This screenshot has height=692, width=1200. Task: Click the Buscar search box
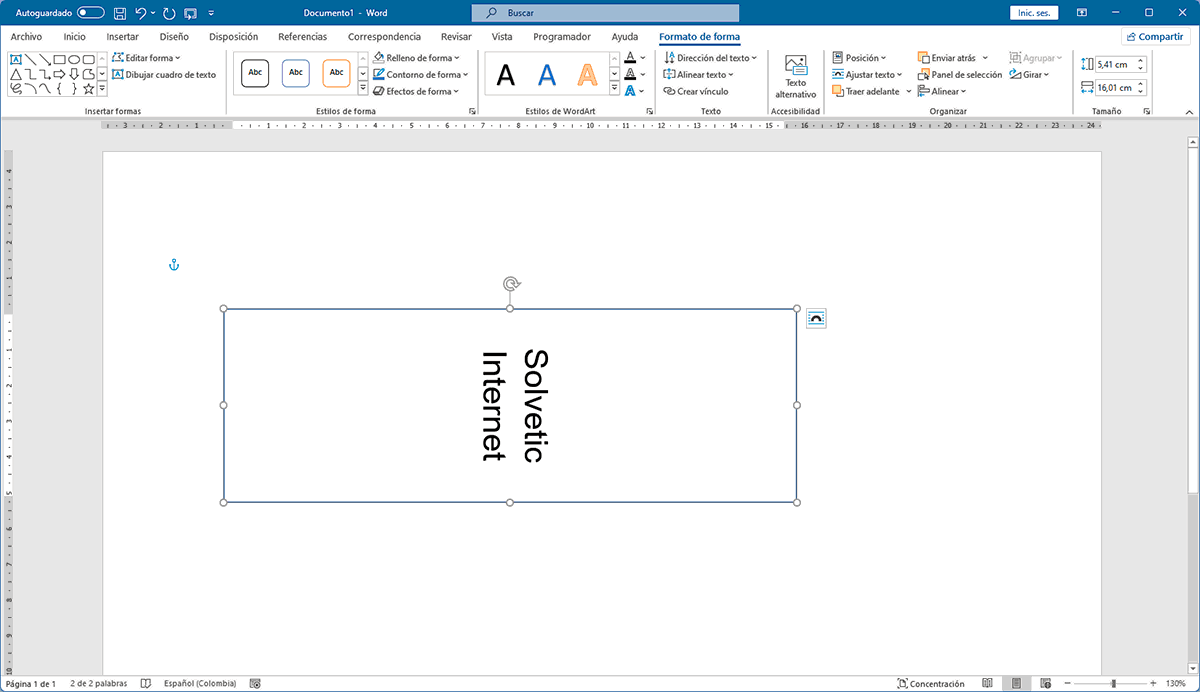click(x=605, y=13)
